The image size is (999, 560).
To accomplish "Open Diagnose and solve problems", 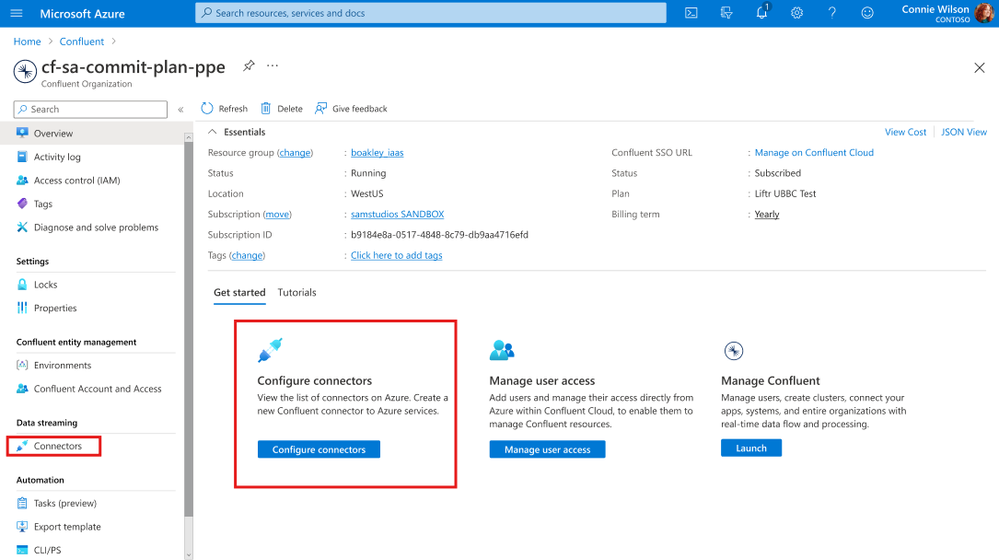I will (x=96, y=227).
